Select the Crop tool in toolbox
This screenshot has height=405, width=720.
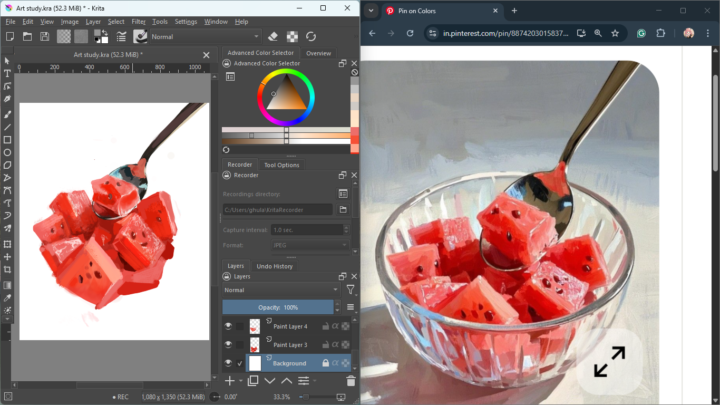[7, 270]
